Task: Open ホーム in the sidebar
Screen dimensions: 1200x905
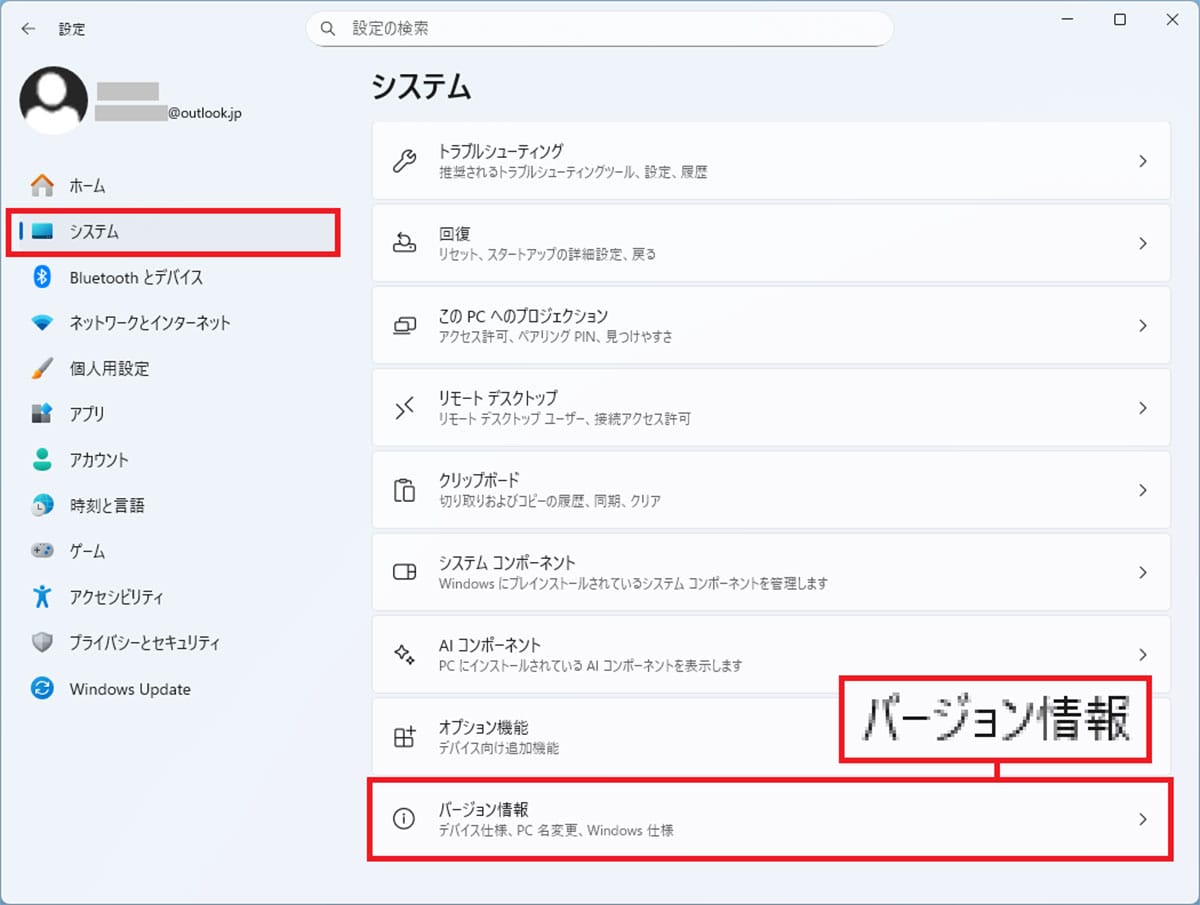Action: tap(87, 186)
